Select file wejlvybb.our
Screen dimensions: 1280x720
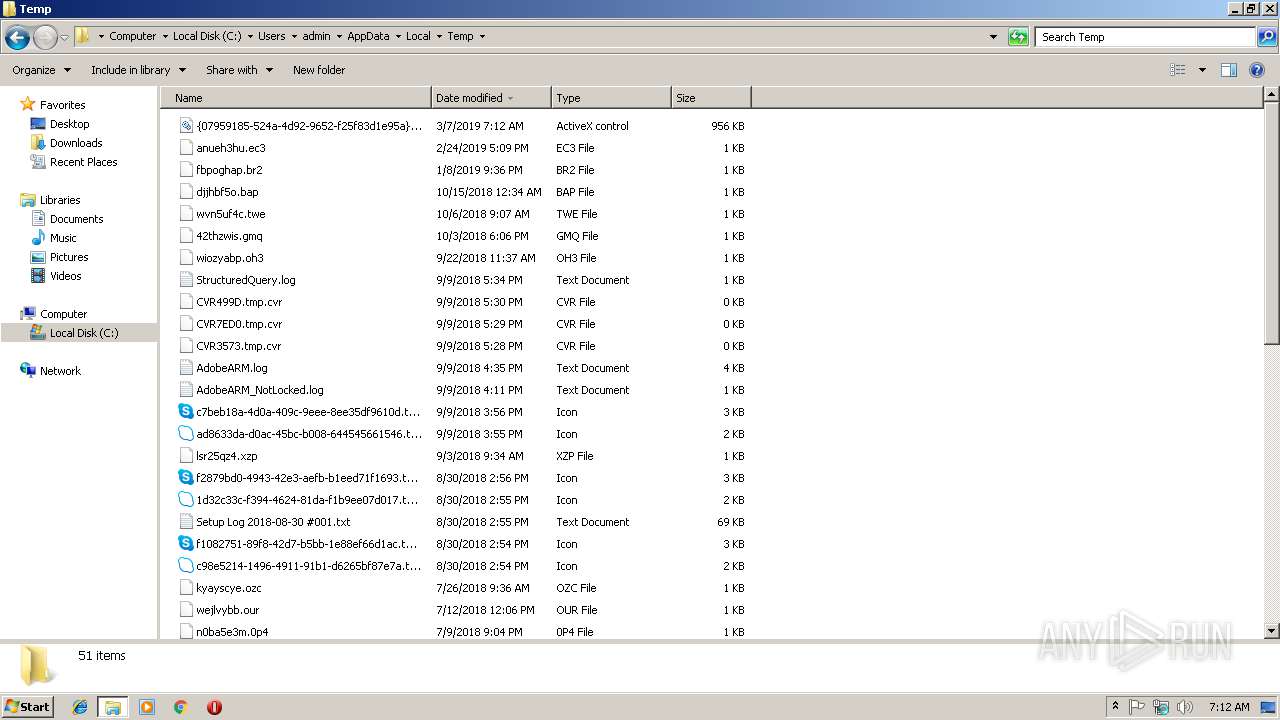(x=228, y=610)
